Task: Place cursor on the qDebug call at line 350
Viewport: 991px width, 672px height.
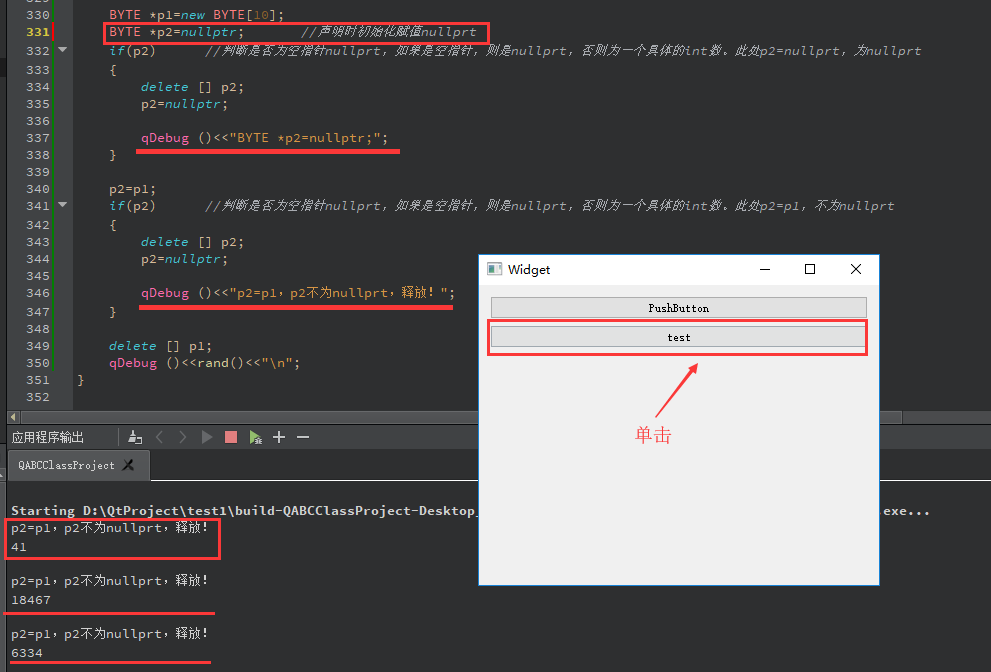Action: pyautogui.click(x=132, y=362)
